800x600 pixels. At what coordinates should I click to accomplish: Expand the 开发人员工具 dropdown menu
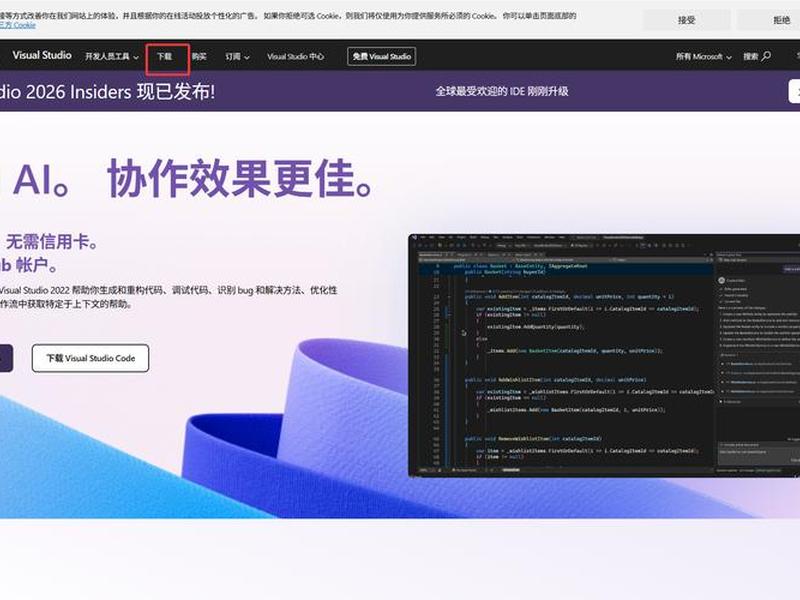tap(112, 57)
